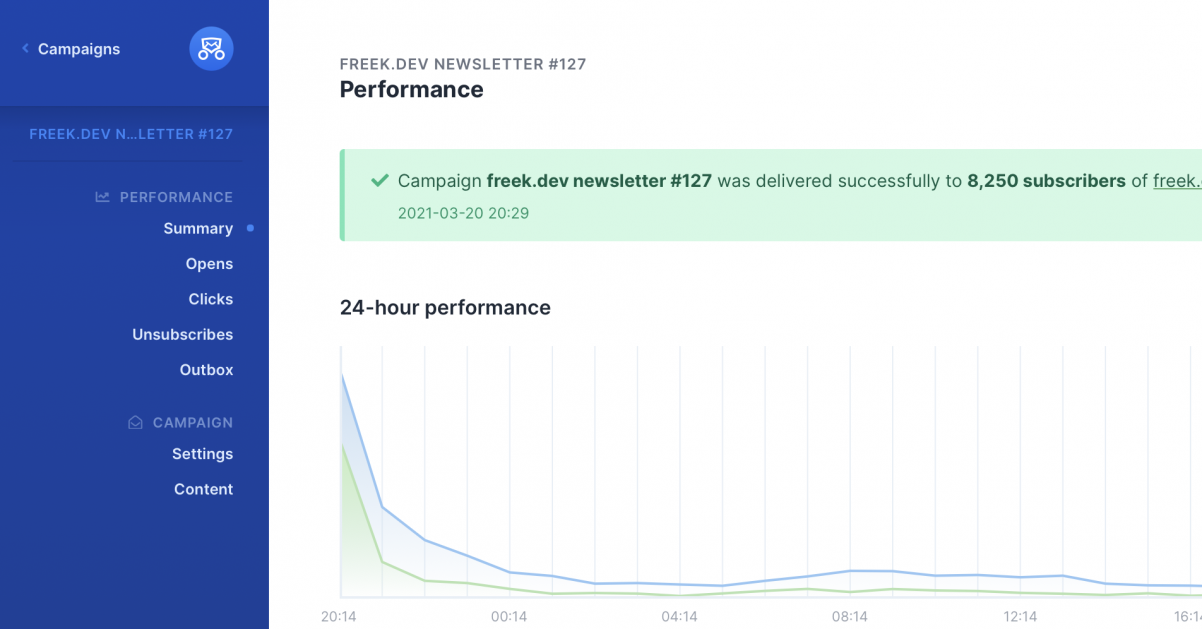Open the campaign Outbox

click(x=206, y=370)
